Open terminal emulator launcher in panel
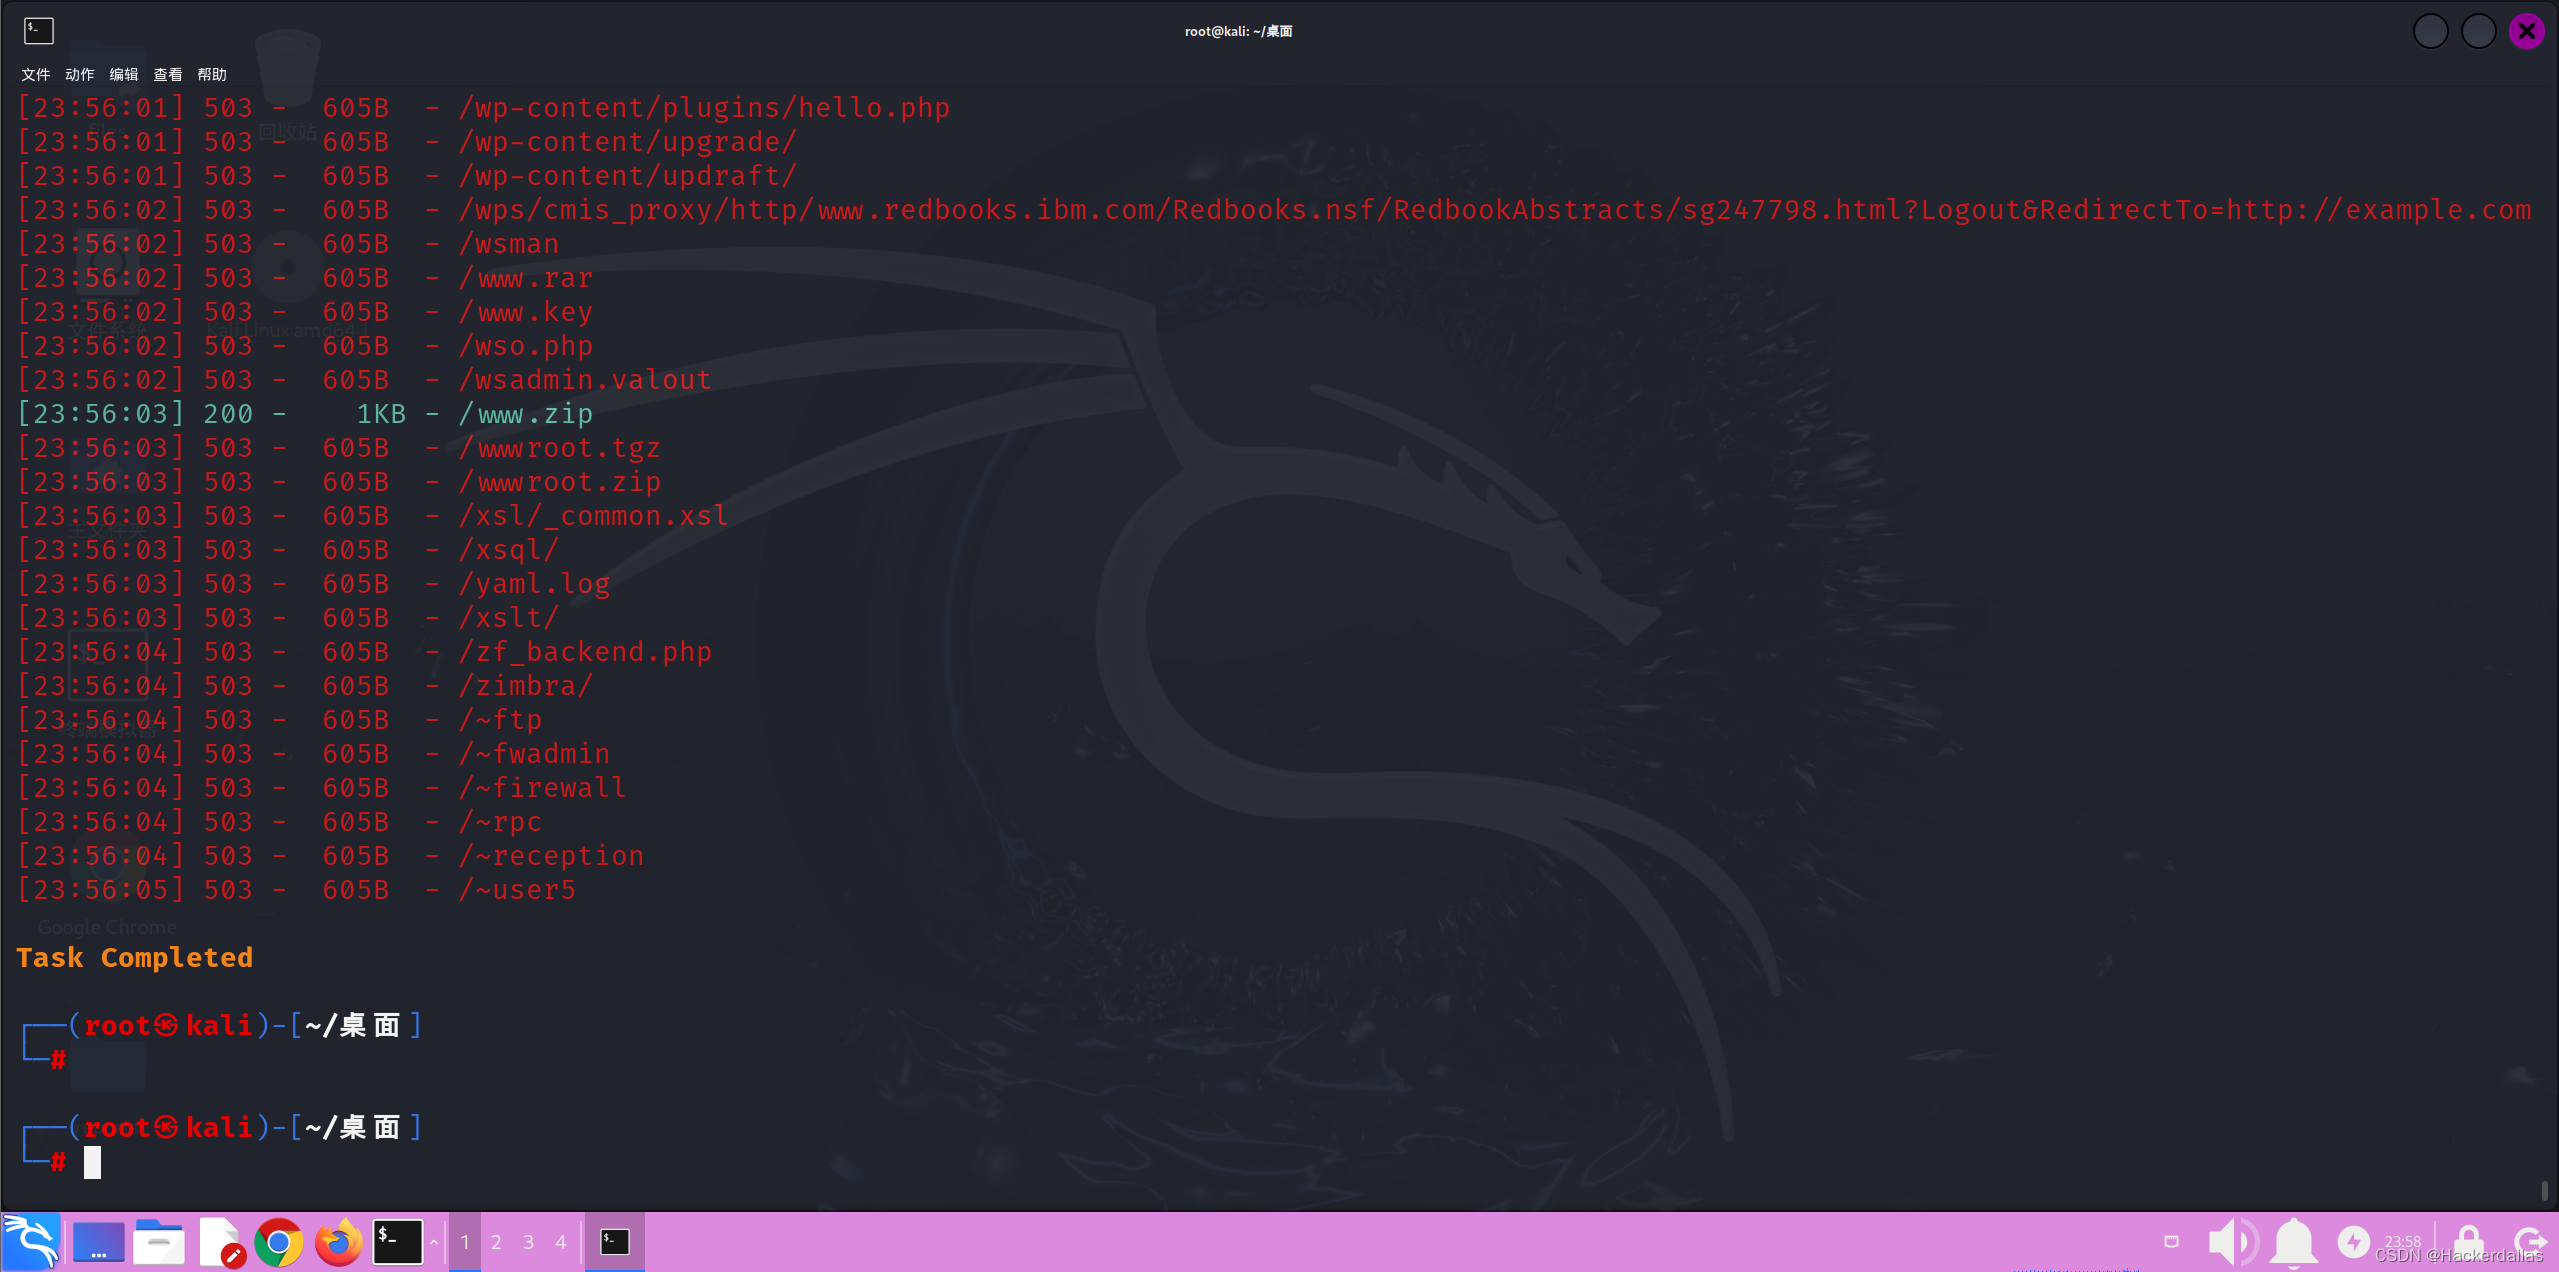The width and height of the screenshot is (2559, 1272). pos(397,1242)
